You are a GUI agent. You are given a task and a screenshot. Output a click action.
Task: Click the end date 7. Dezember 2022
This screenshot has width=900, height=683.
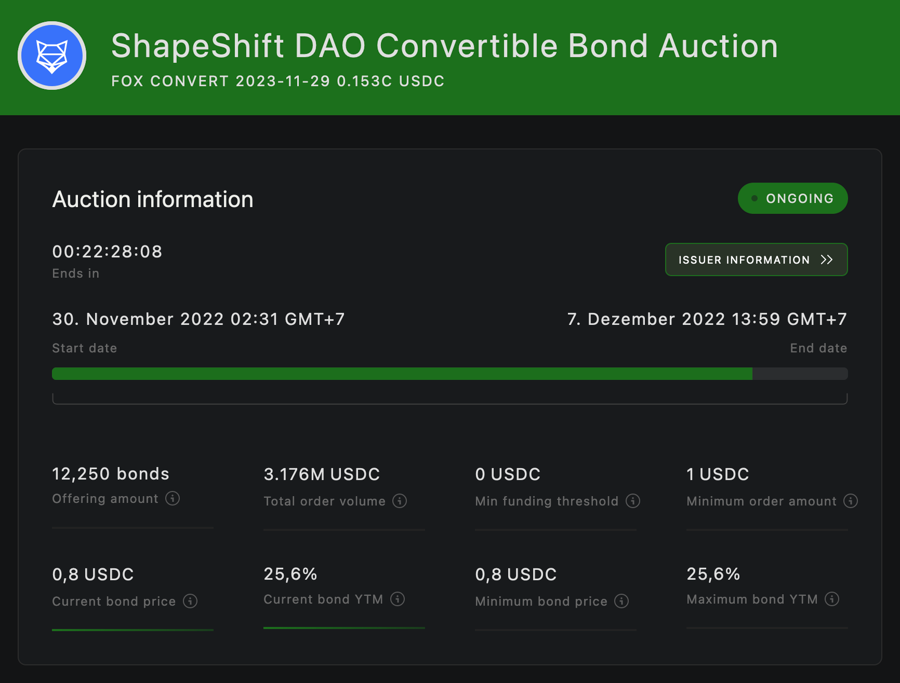tap(706, 319)
